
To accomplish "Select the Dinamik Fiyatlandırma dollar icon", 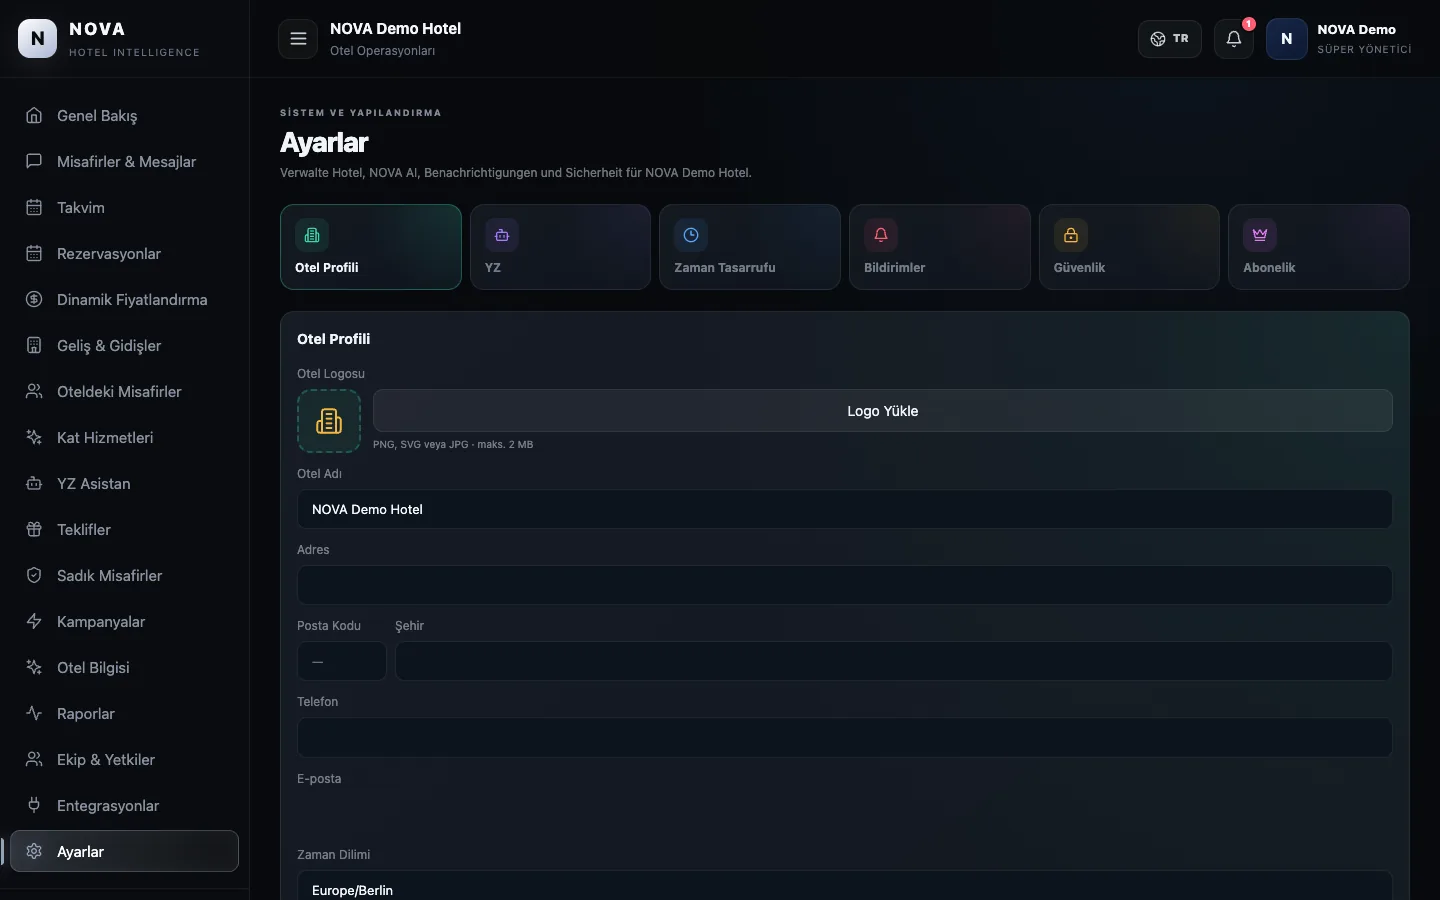I will tap(34, 299).
